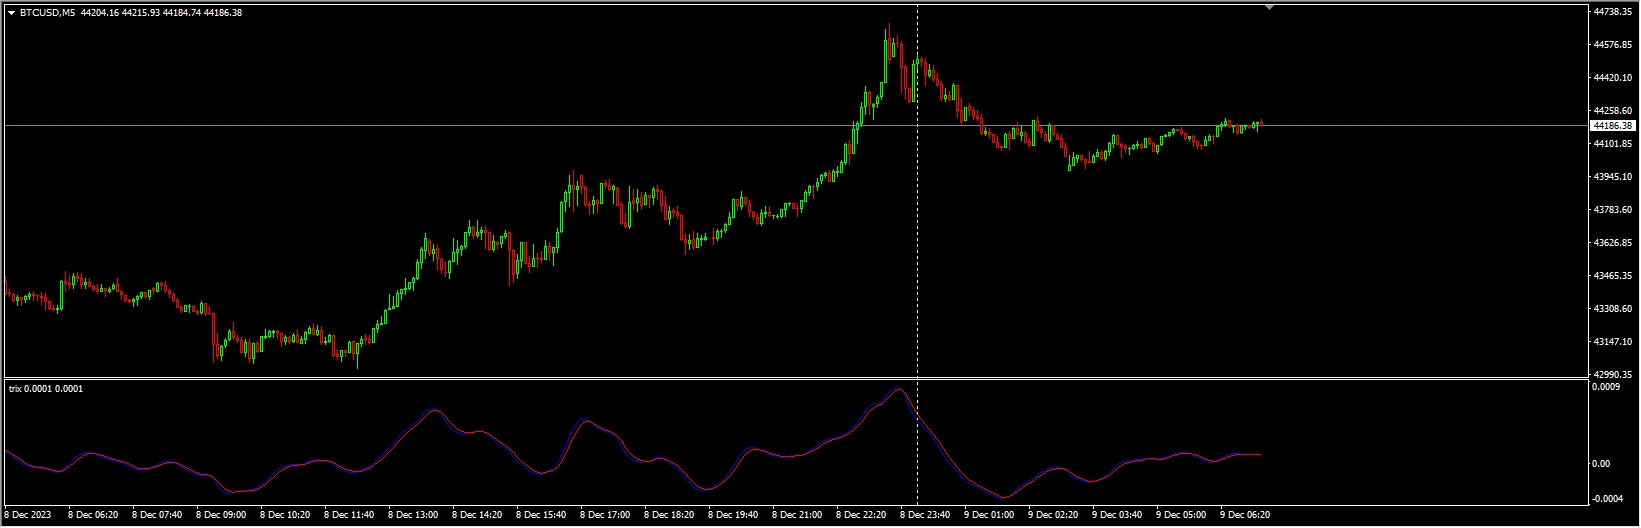This screenshot has height=528, width=1641.
Task: Click the trix line's highest peak
Action: tap(899, 389)
